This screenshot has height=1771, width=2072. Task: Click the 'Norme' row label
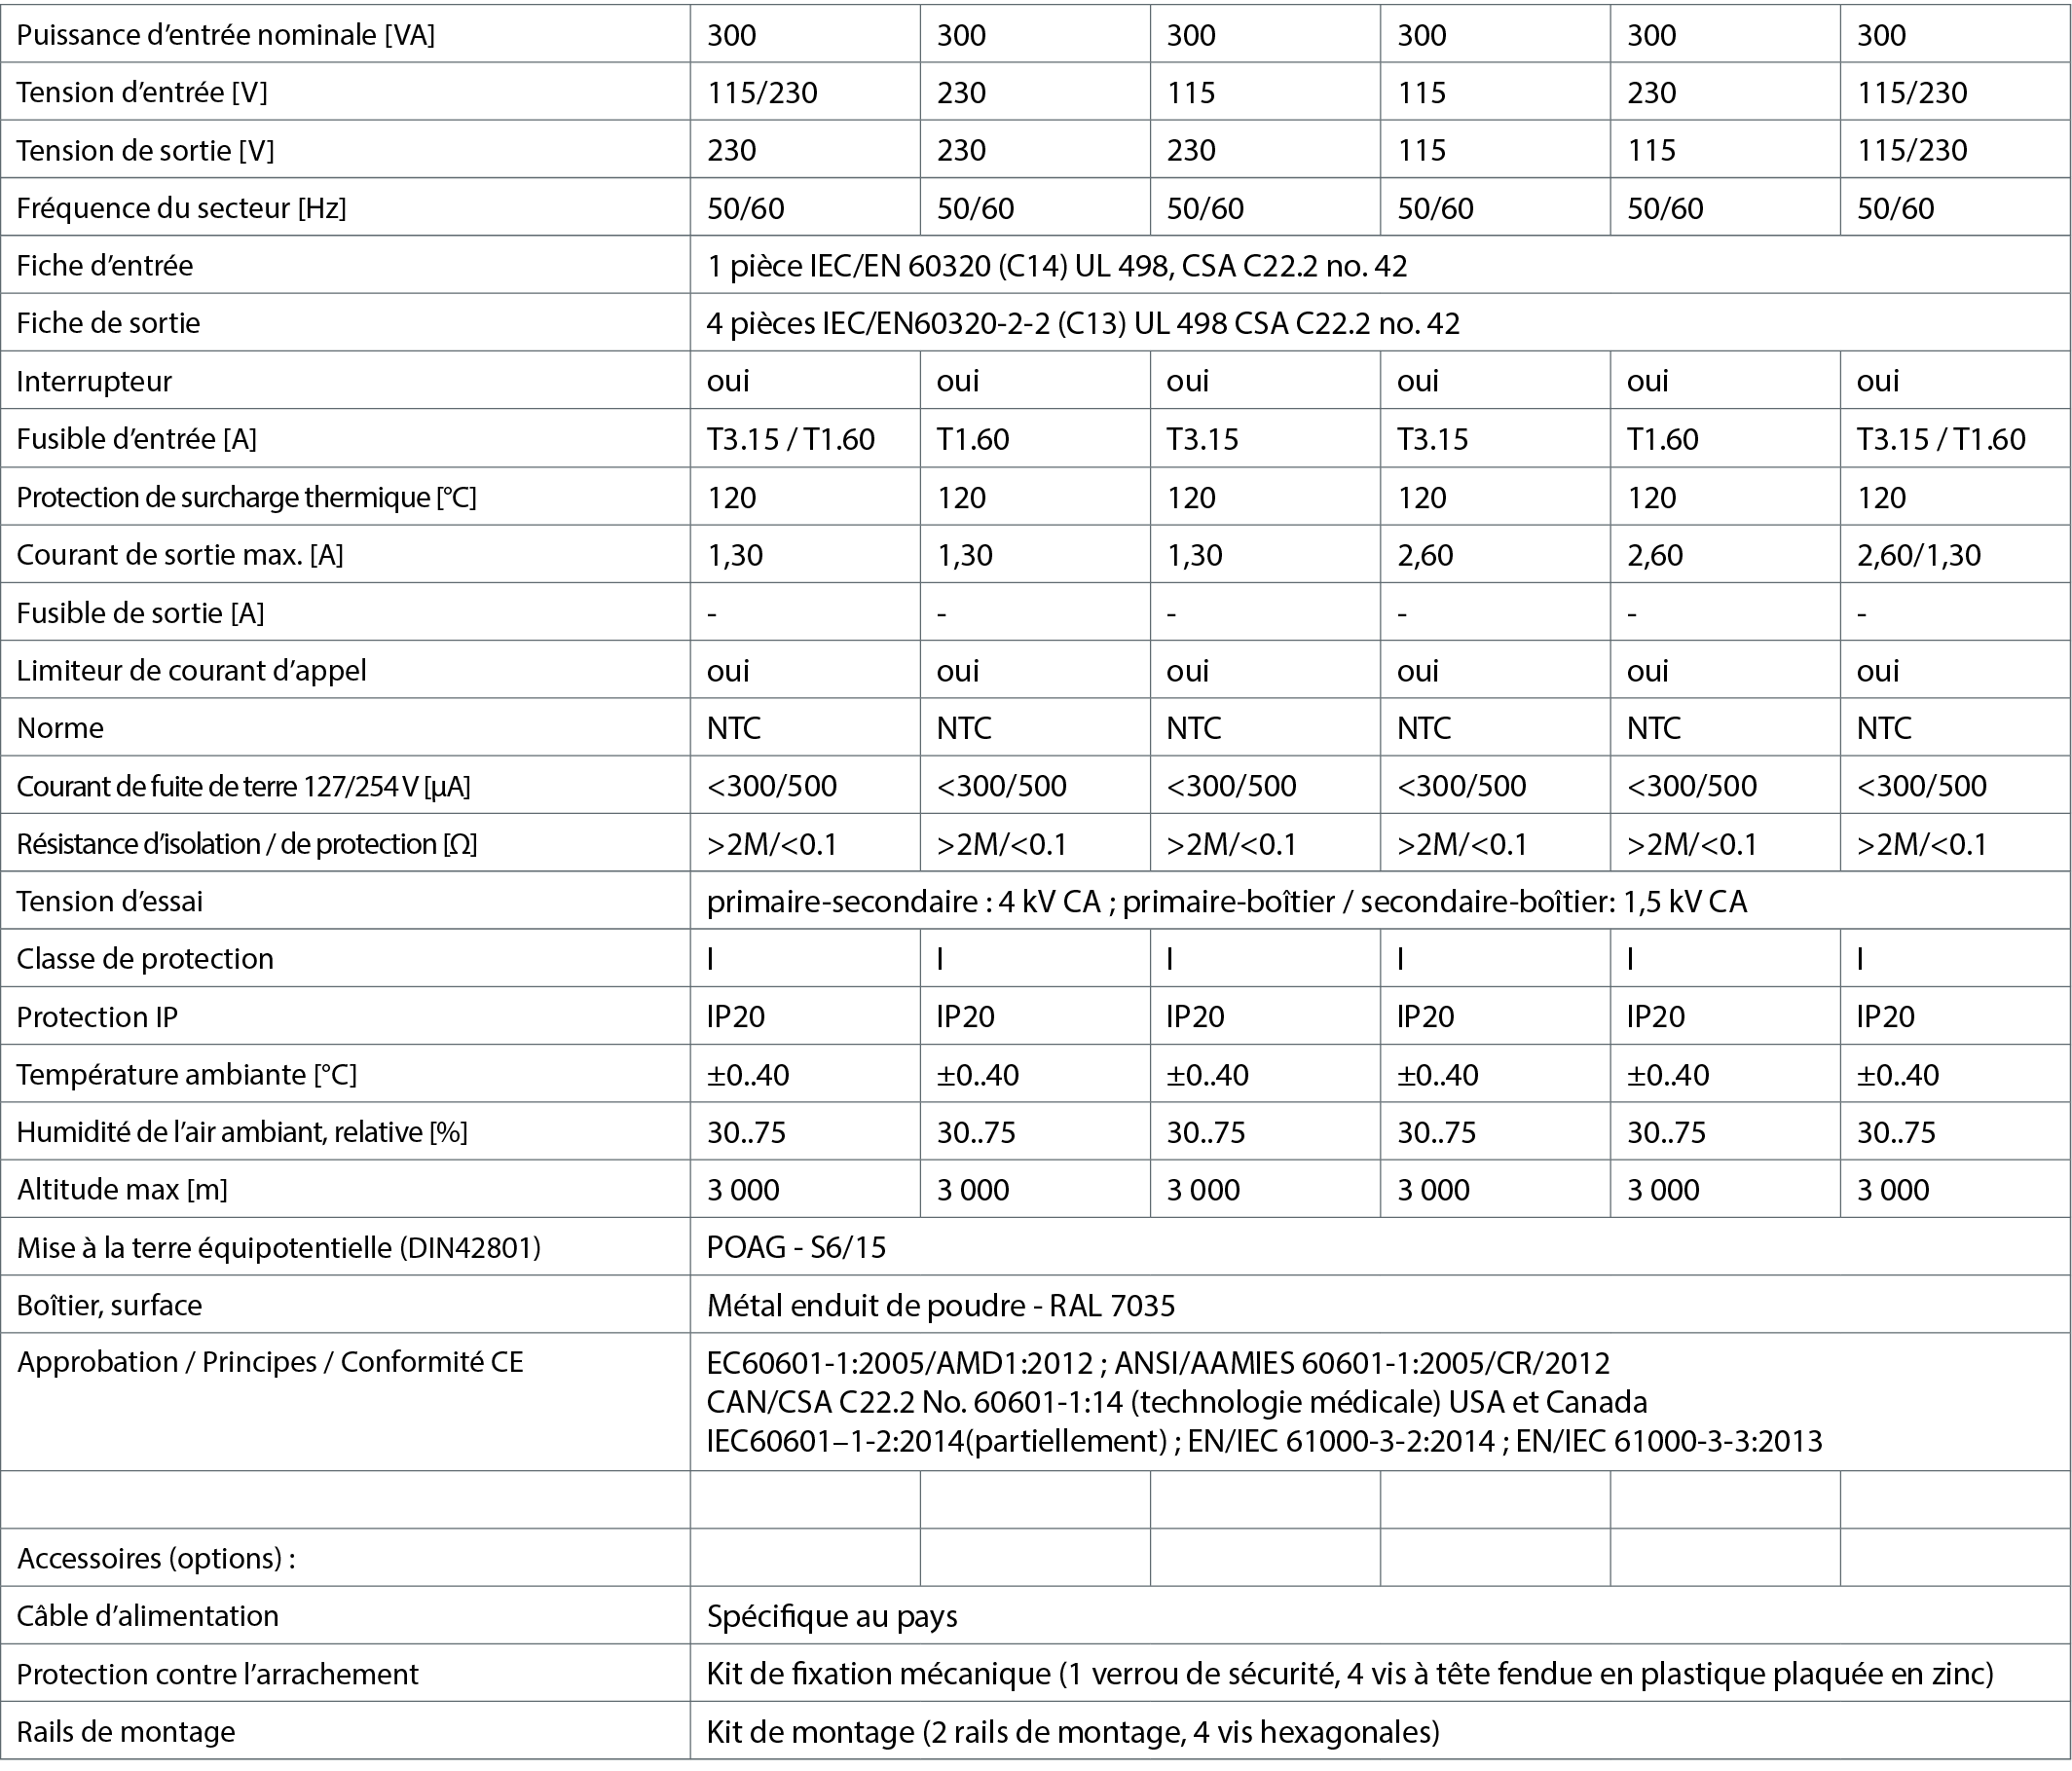tap(60, 728)
